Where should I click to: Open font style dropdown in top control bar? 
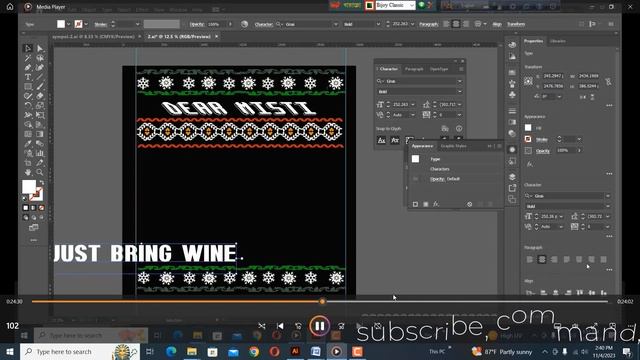coord(378,24)
